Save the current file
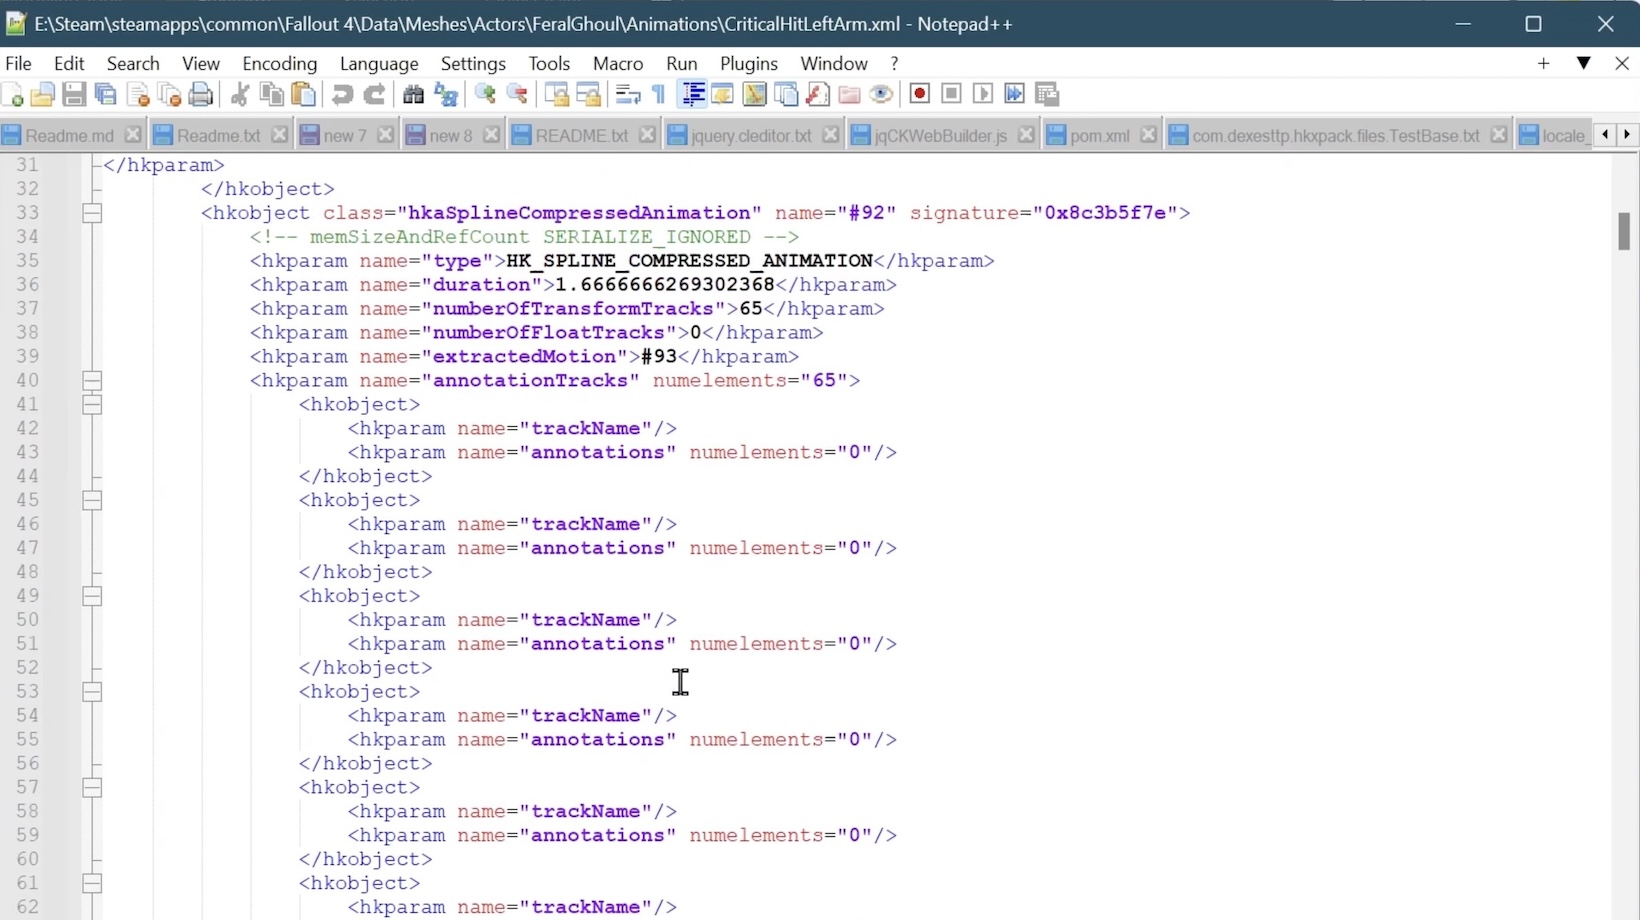 74,94
